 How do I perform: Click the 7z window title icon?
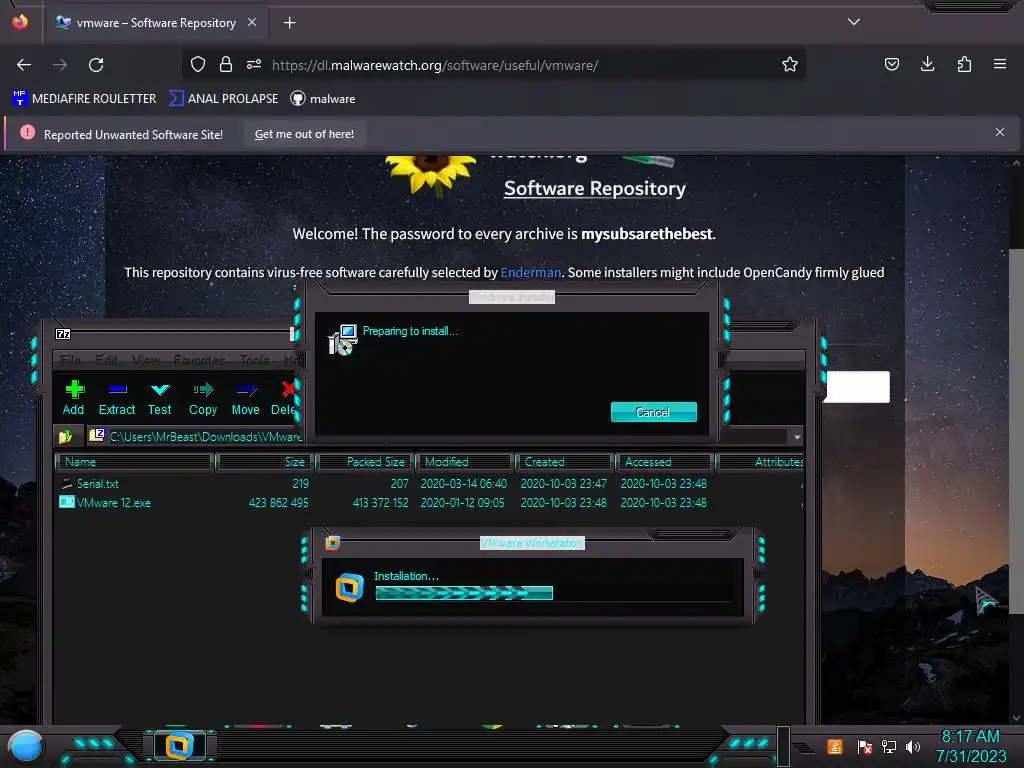[x=63, y=334]
